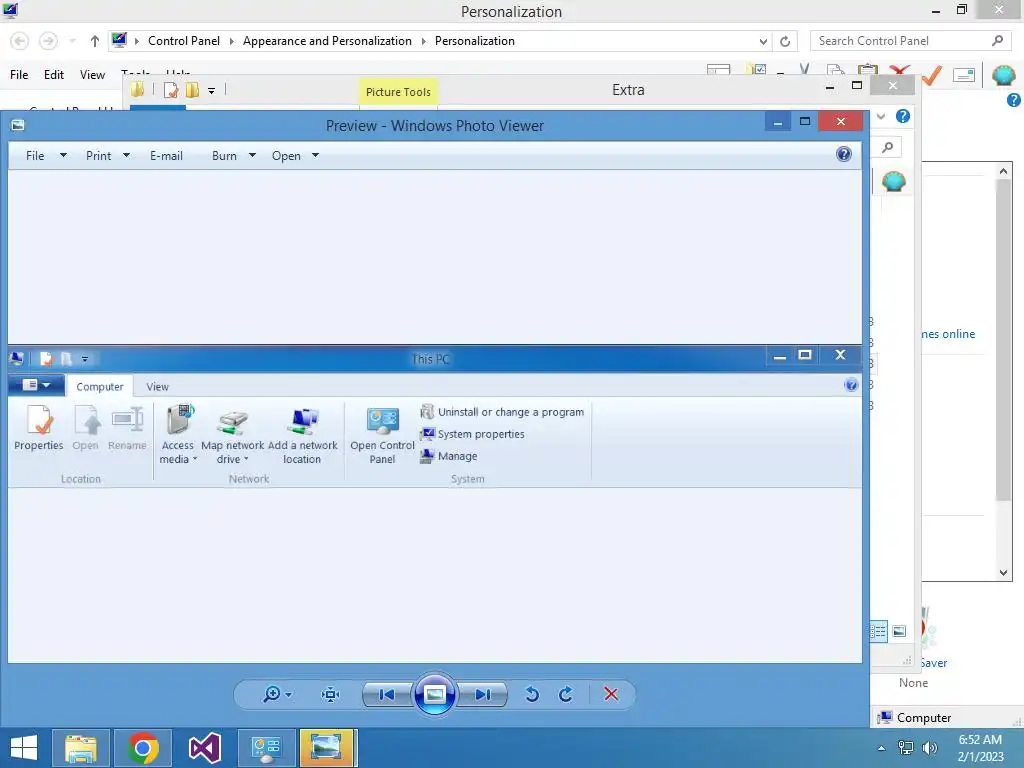The height and width of the screenshot is (768, 1024).
Task: Rotate the photo clockwise
Action: [566, 694]
